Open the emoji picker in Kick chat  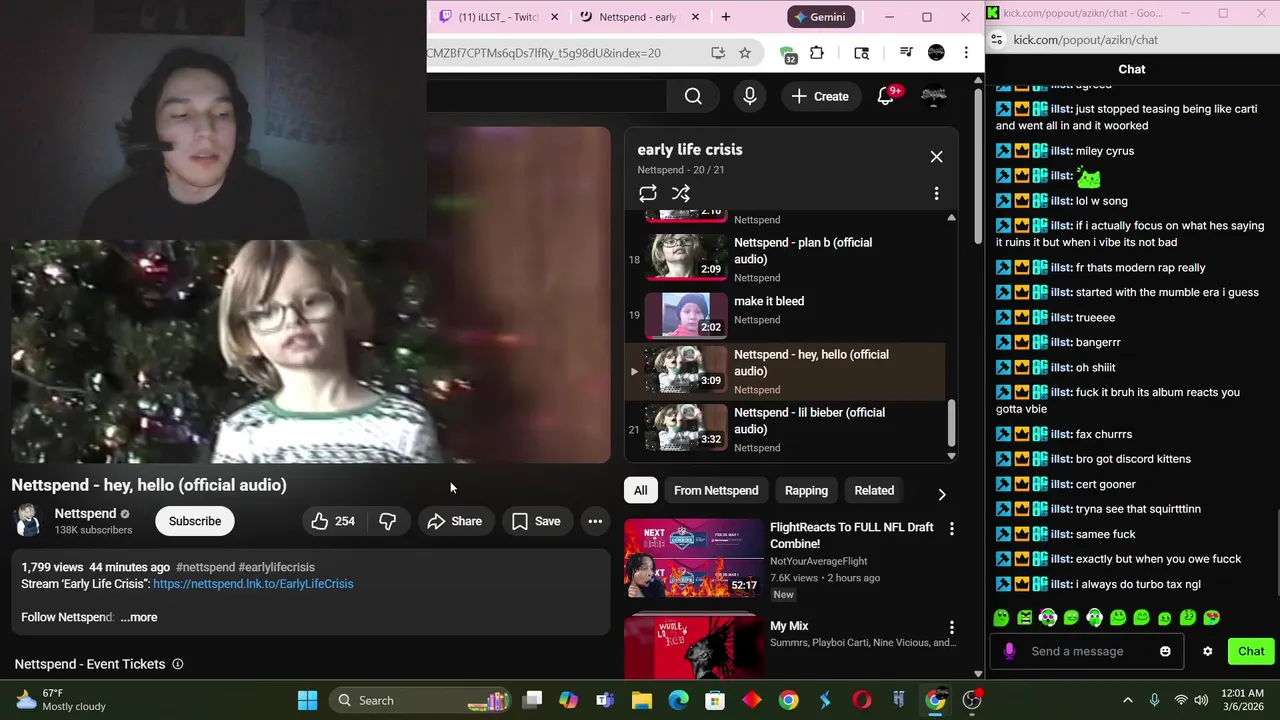click(x=1165, y=651)
